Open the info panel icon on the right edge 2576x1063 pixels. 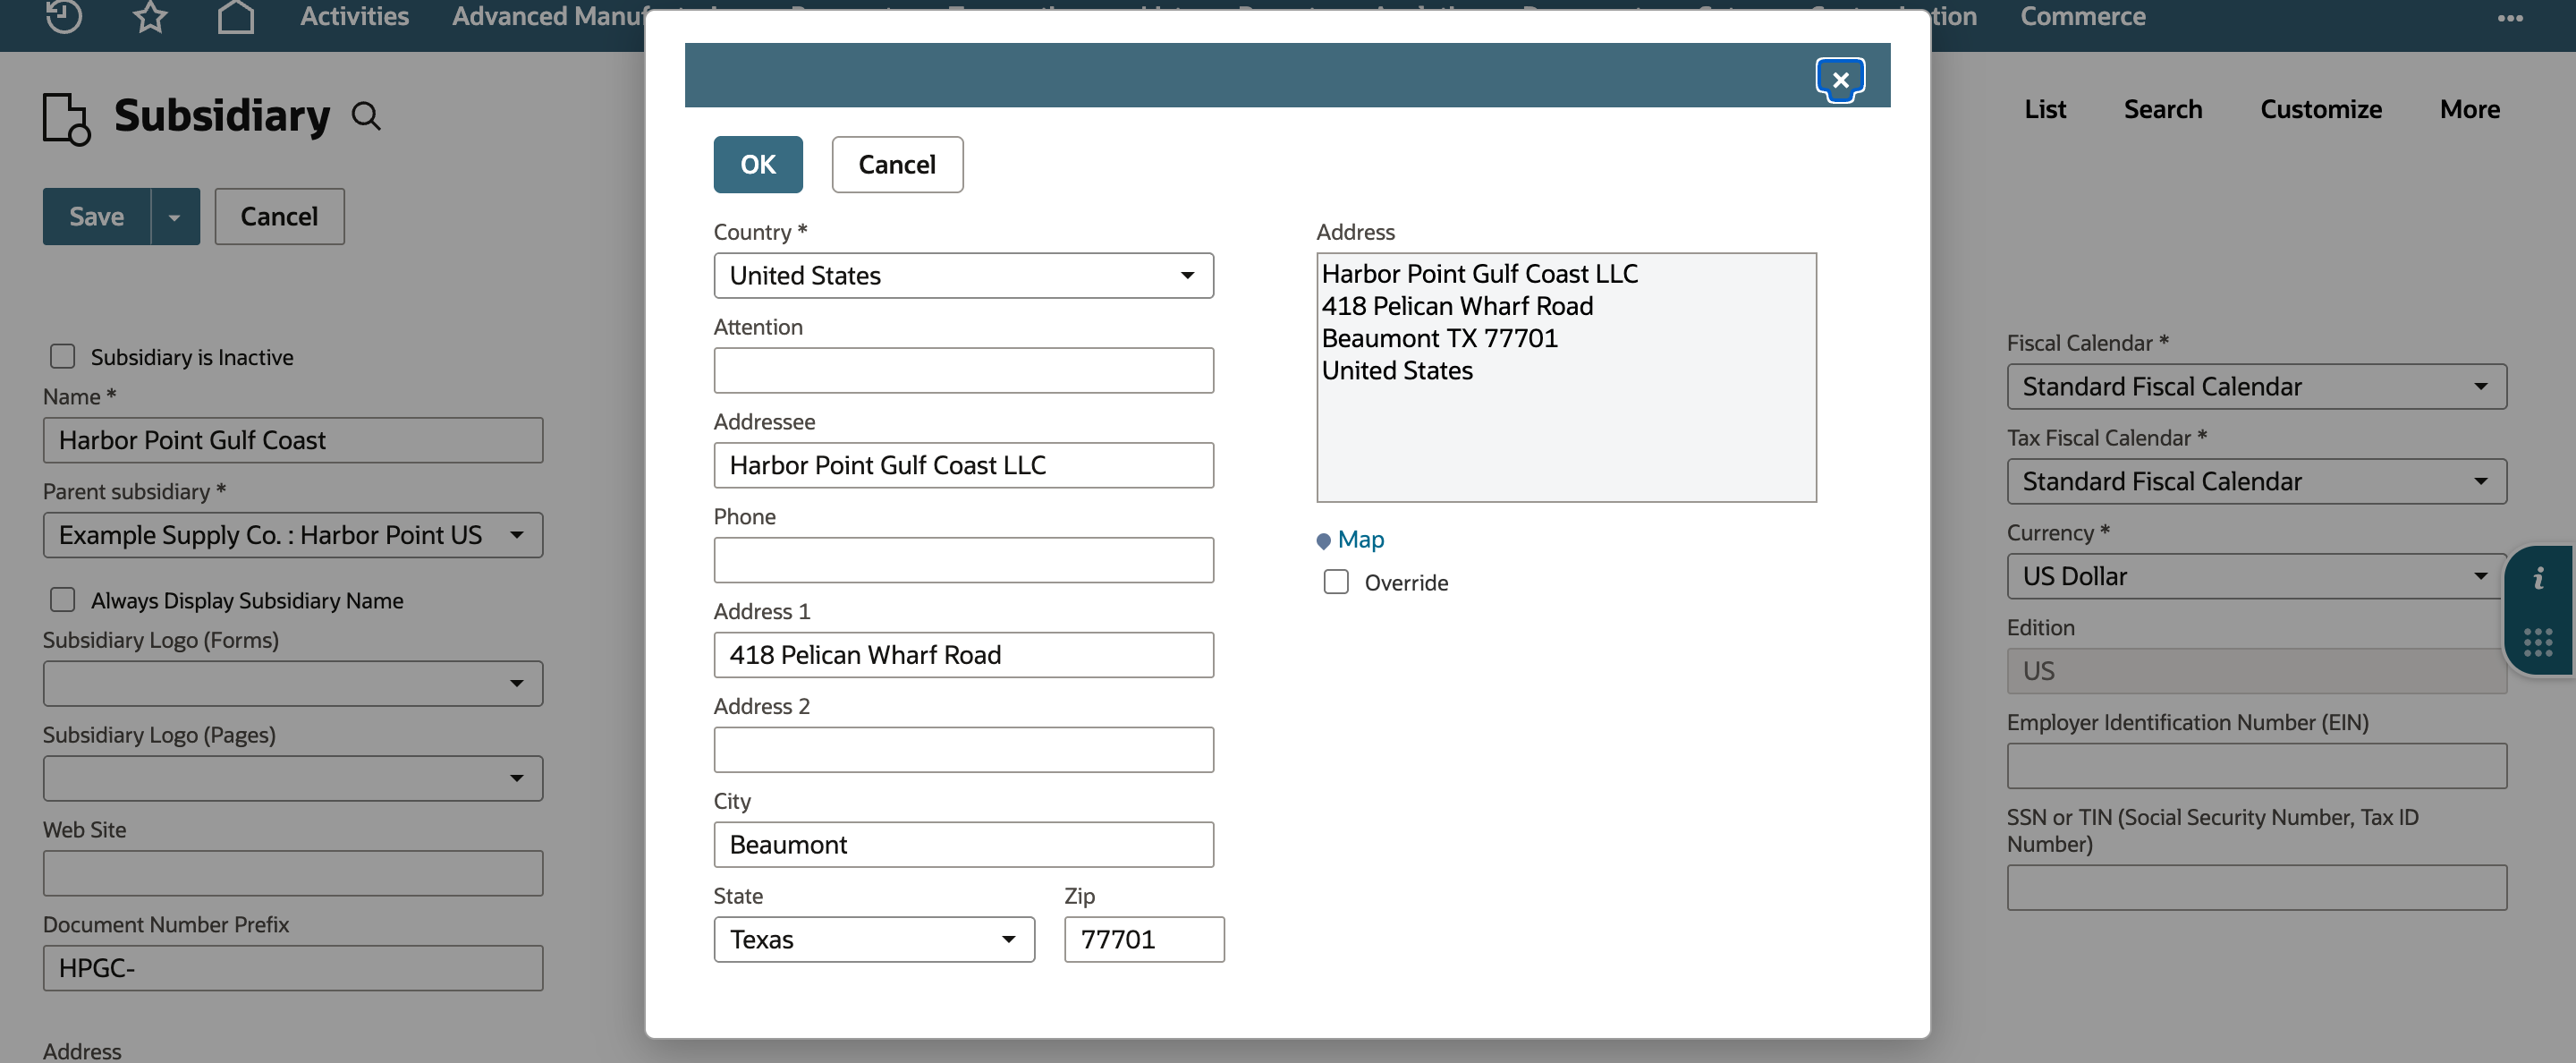pyautogui.click(x=2538, y=577)
